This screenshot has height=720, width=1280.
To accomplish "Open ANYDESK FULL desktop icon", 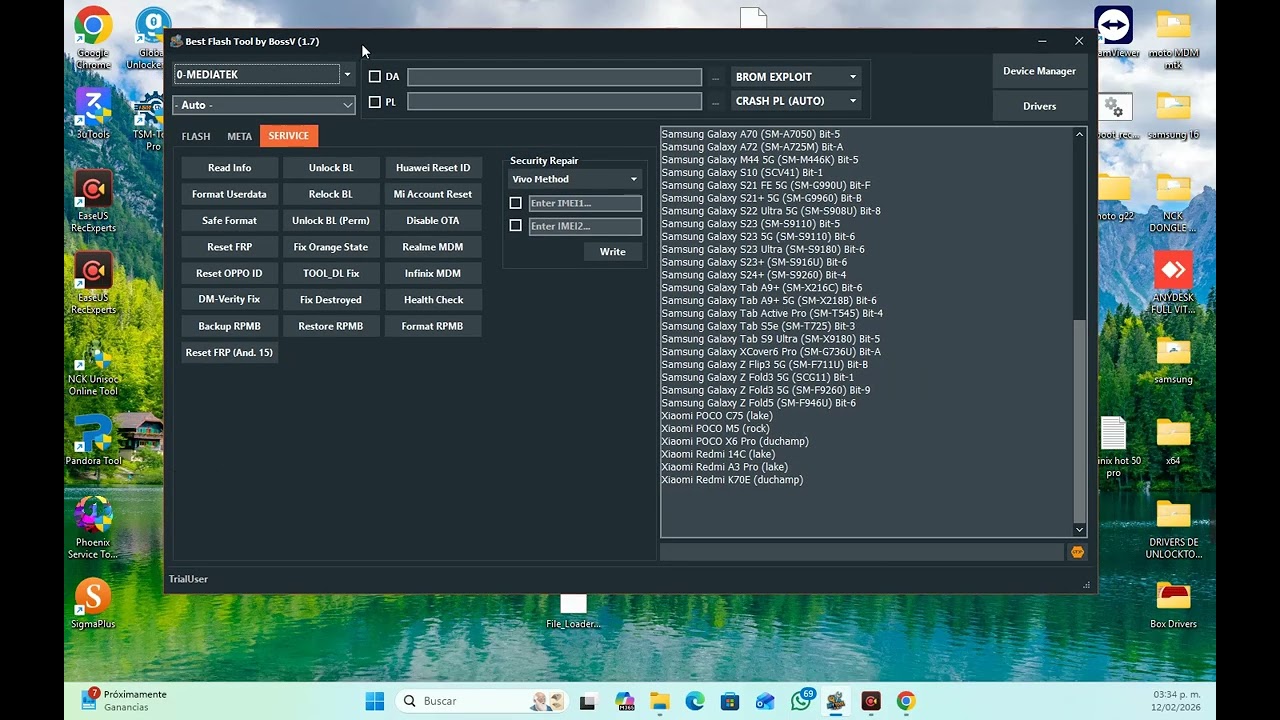I will point(1173,282).
